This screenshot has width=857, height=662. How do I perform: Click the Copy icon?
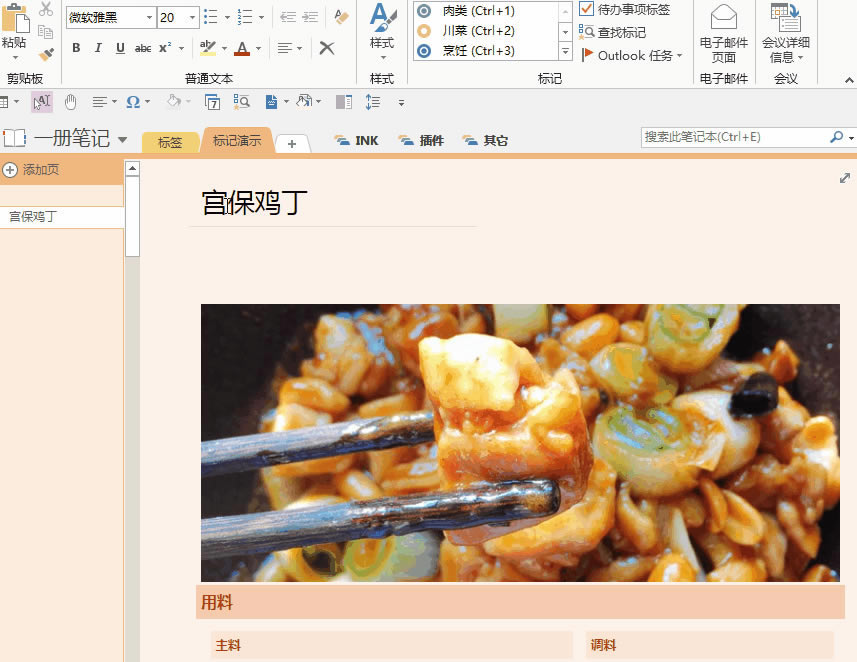click(46, 32)
